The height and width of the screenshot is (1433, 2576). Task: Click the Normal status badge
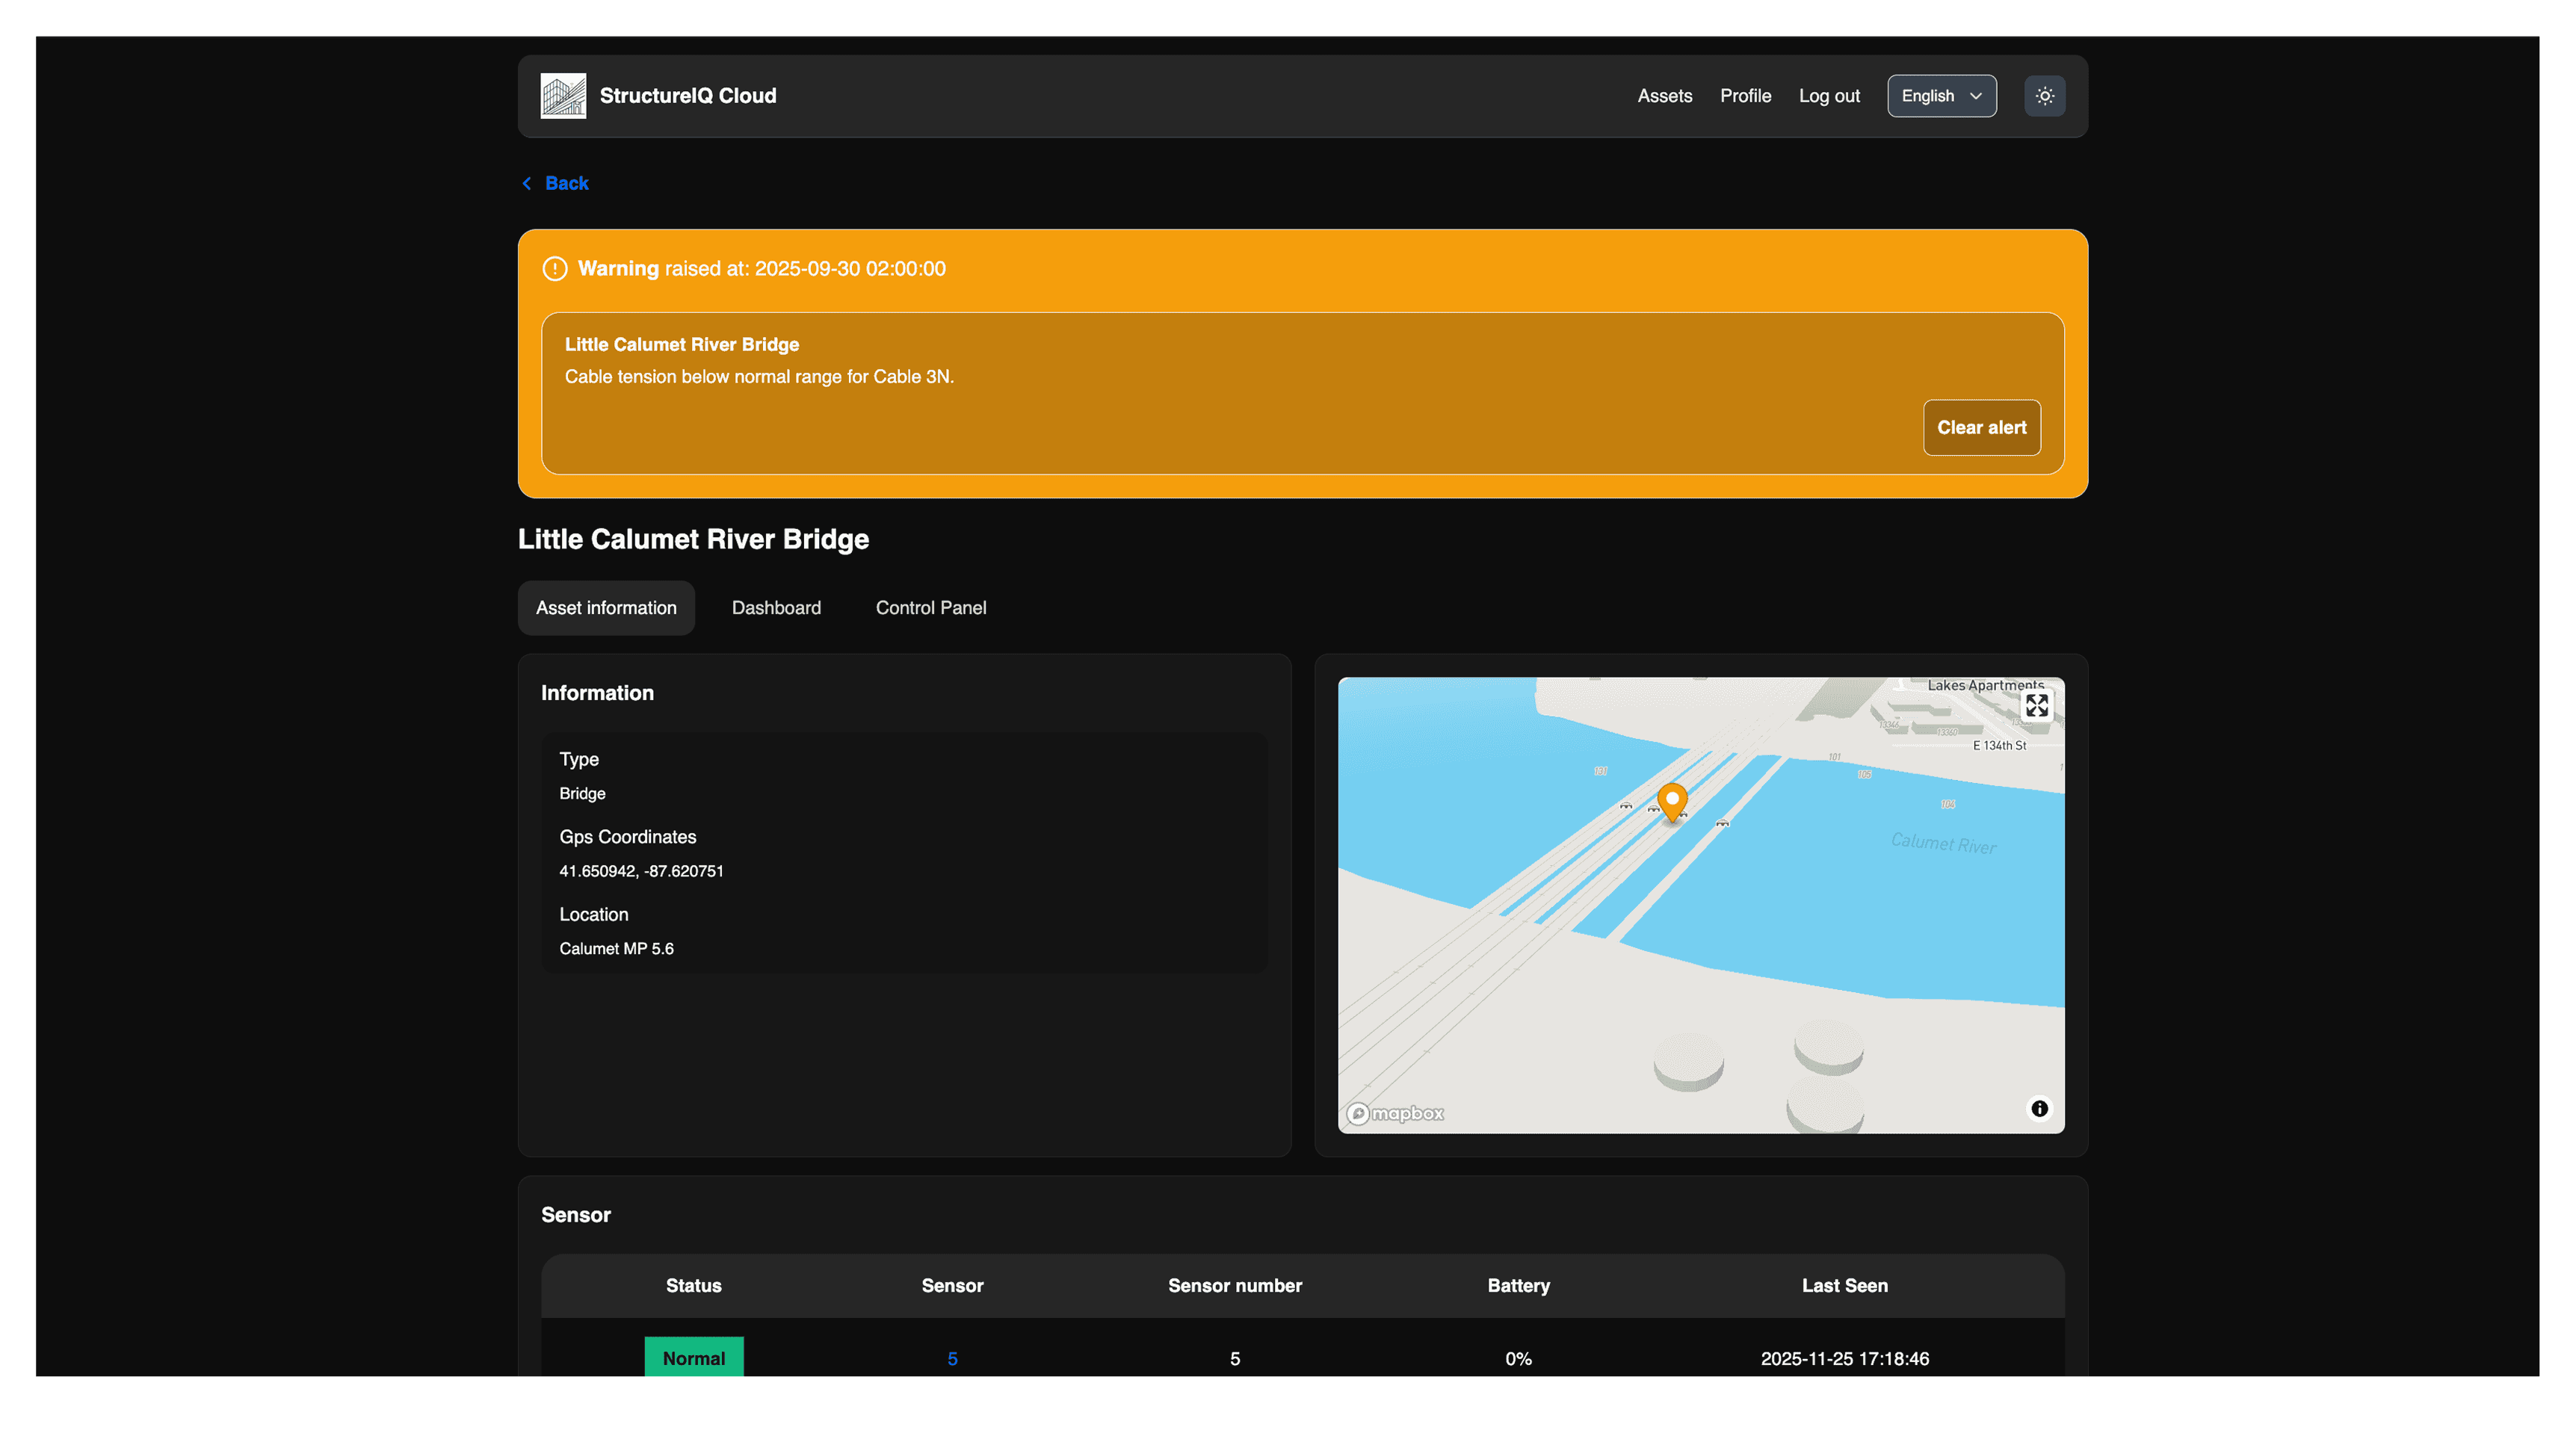click(x=693, y=1357)
